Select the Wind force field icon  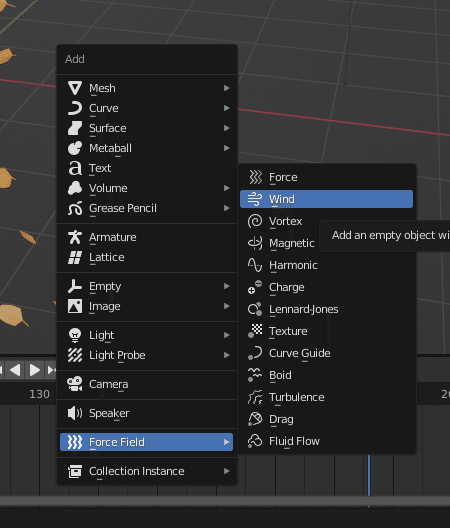[255, 199]
